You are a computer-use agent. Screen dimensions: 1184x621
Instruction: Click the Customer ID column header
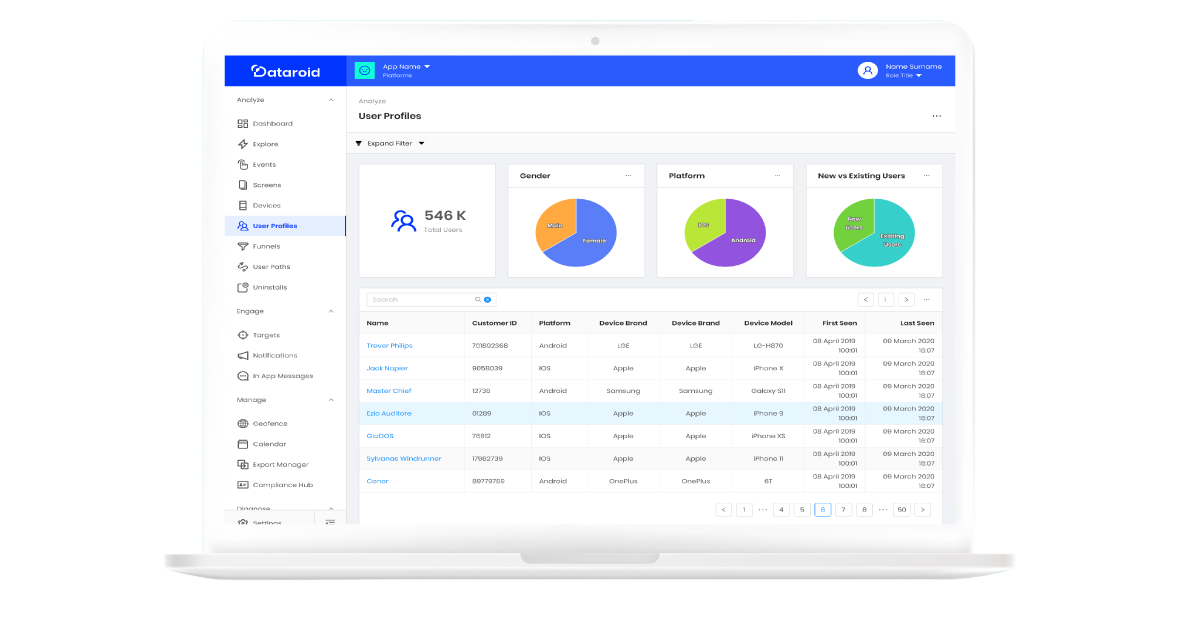click(495, 323)
